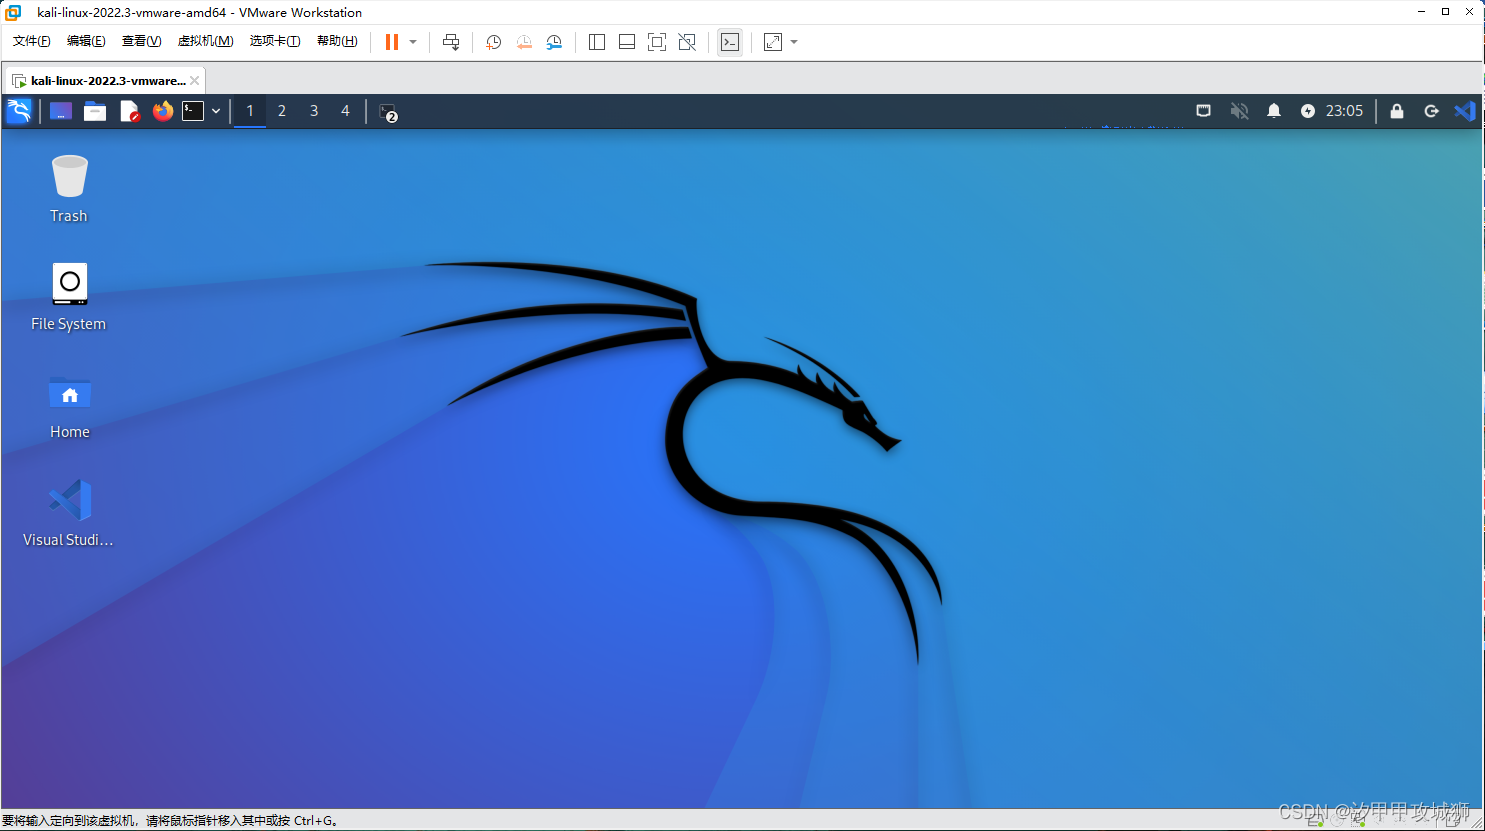
Task: Close the kali-linux-2022.3-vmware tab
Action: (195, 81)
